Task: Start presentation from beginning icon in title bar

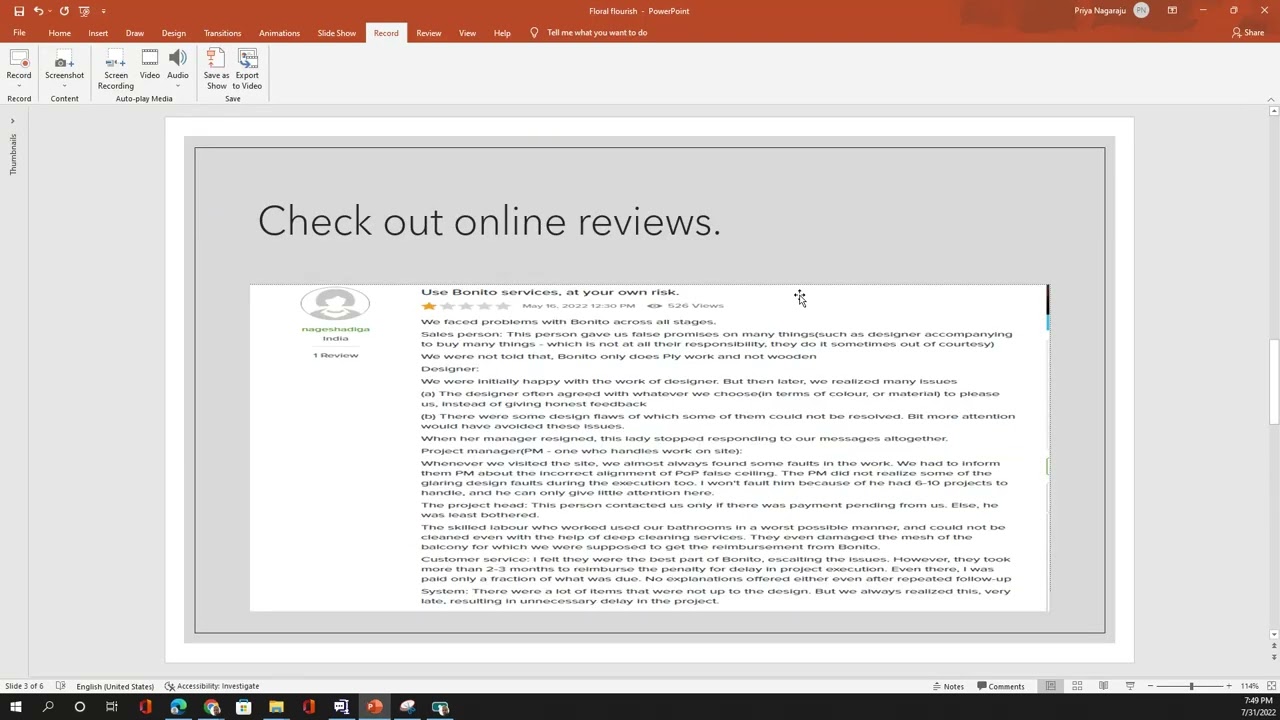Action: (84, 11)
